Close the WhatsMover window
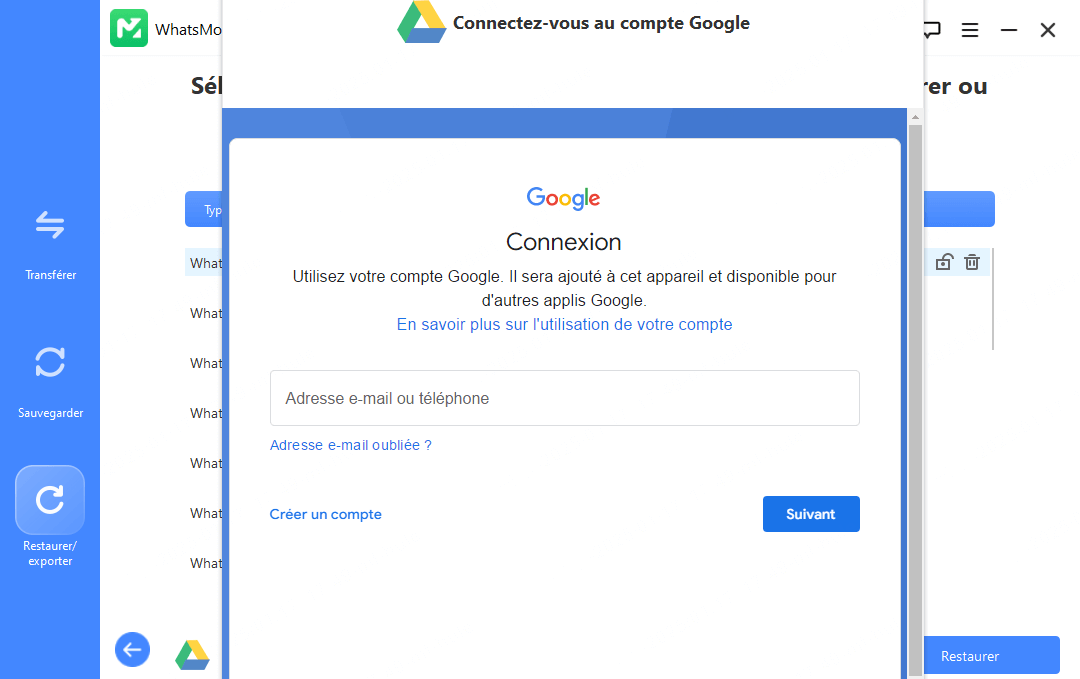The height and width of the screenshot is (679, 1080). coord(1048,30)
